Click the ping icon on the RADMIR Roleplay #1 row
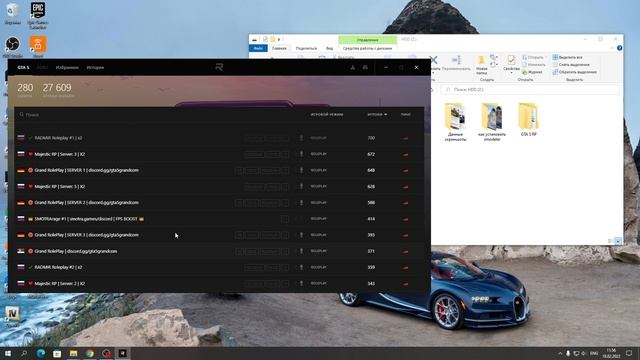 click(x=405, y=138)
